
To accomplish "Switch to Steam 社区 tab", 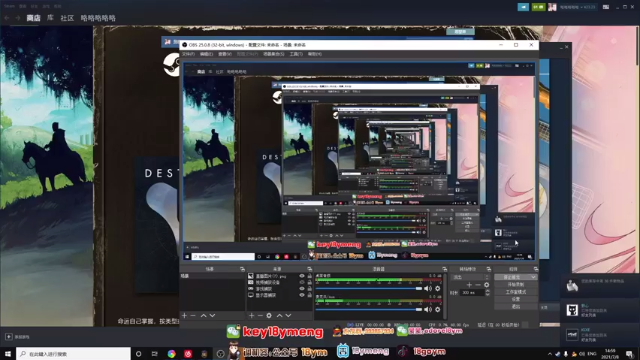I will [x=67, y=18].
